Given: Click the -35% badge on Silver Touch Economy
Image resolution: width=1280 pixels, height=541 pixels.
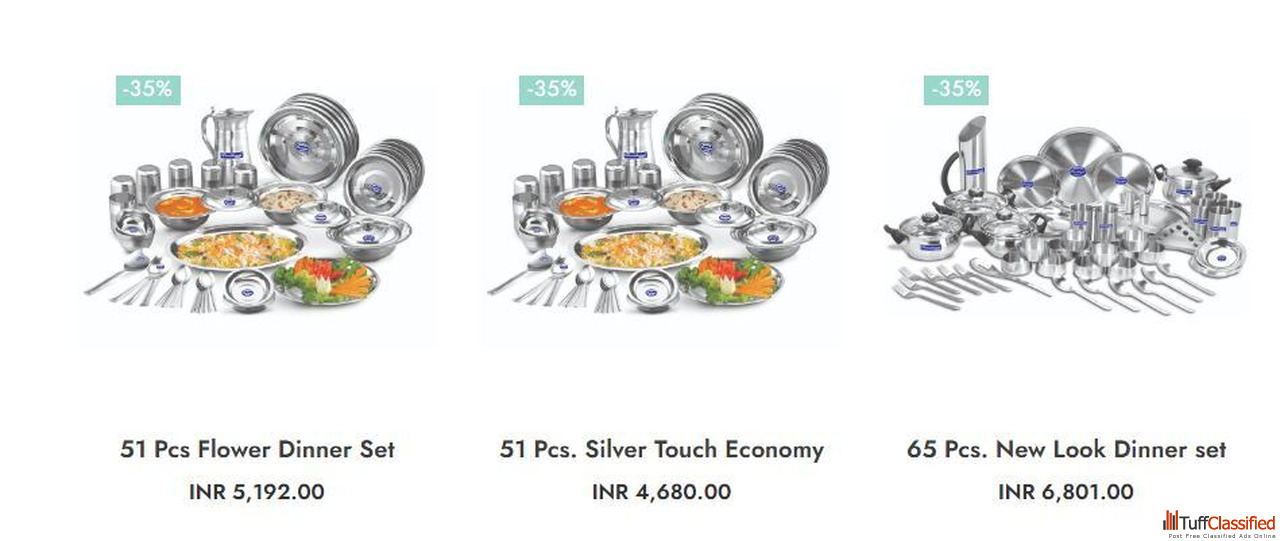Looking at the screenshot, I should 551,88.
